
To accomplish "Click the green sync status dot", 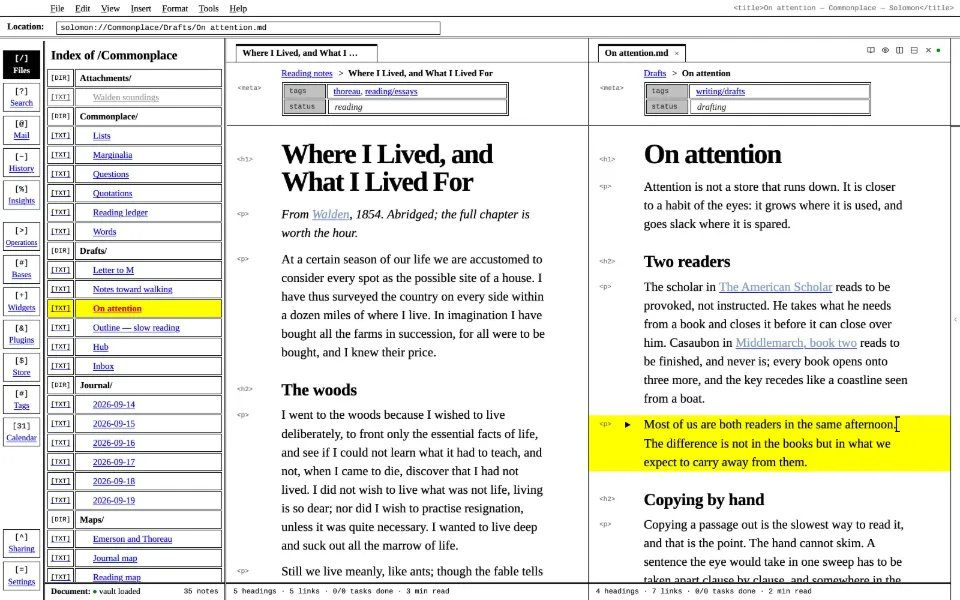I will (x=939, y=50).
